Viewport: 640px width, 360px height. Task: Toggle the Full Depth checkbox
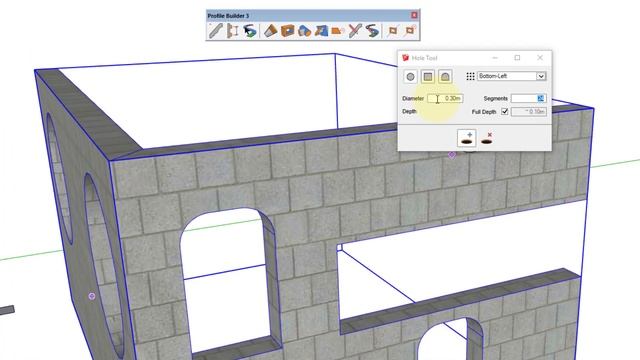coord(504,111)
